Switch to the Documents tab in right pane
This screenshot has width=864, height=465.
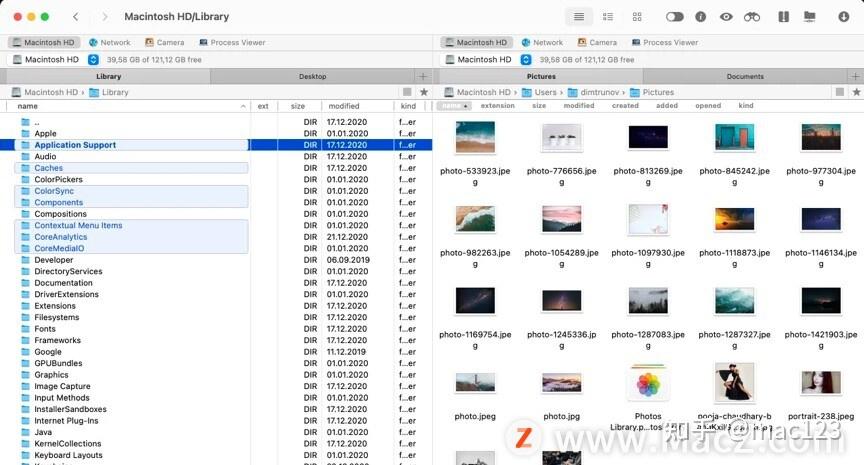[x=745, y=77]
